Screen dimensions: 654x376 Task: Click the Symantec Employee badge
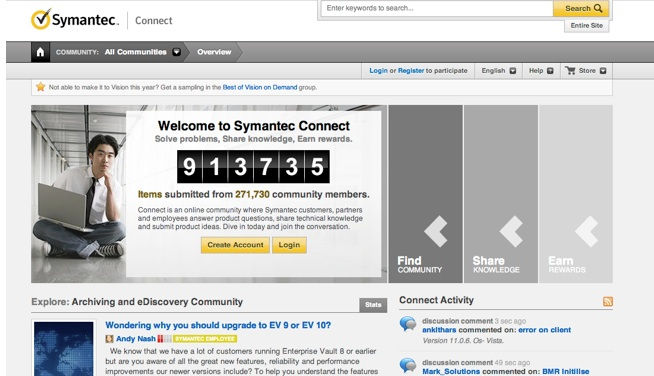tap(205, 339)
